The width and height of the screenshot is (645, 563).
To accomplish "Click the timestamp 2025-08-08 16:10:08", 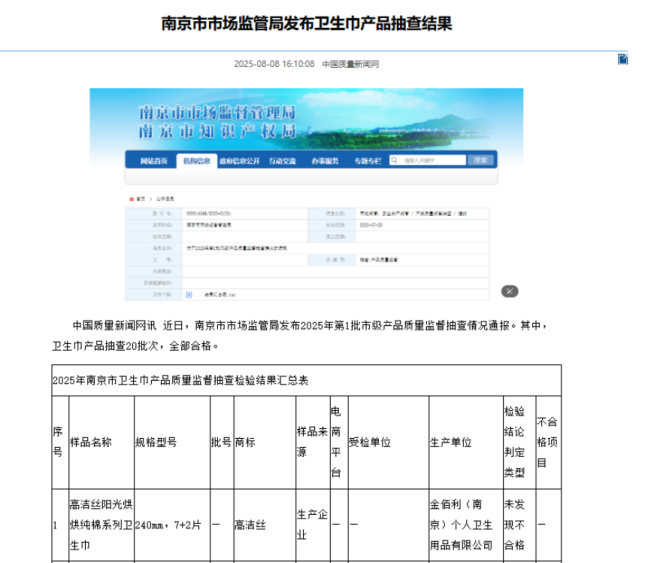I will click(274, 64).
